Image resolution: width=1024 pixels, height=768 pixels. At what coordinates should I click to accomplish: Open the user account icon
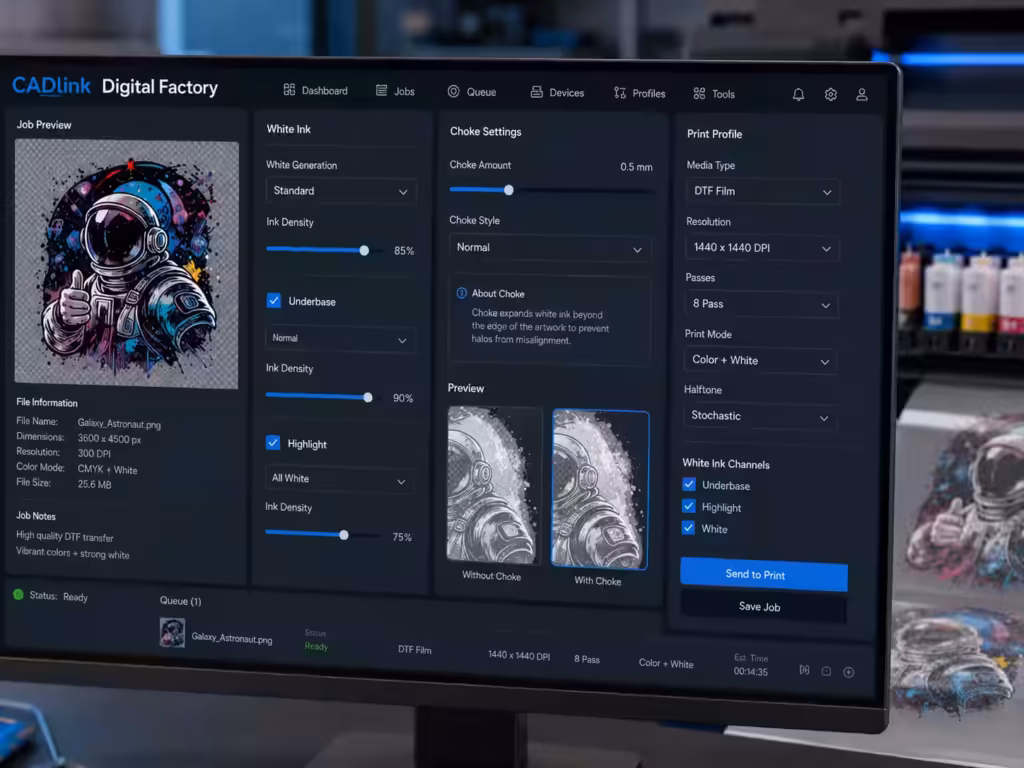(861, 95)
